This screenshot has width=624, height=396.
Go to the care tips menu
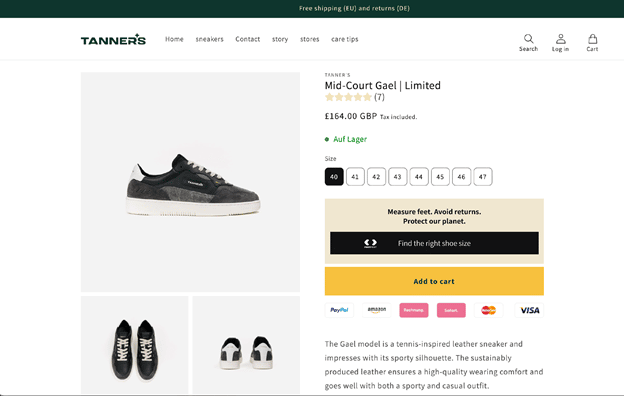point(345,39)
